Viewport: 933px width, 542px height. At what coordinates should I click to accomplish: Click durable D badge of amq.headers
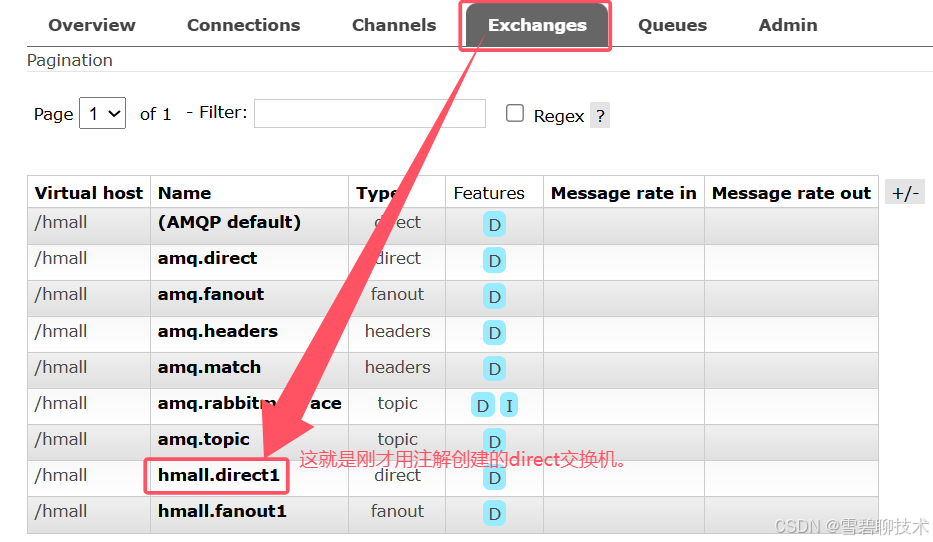point(494,333)
